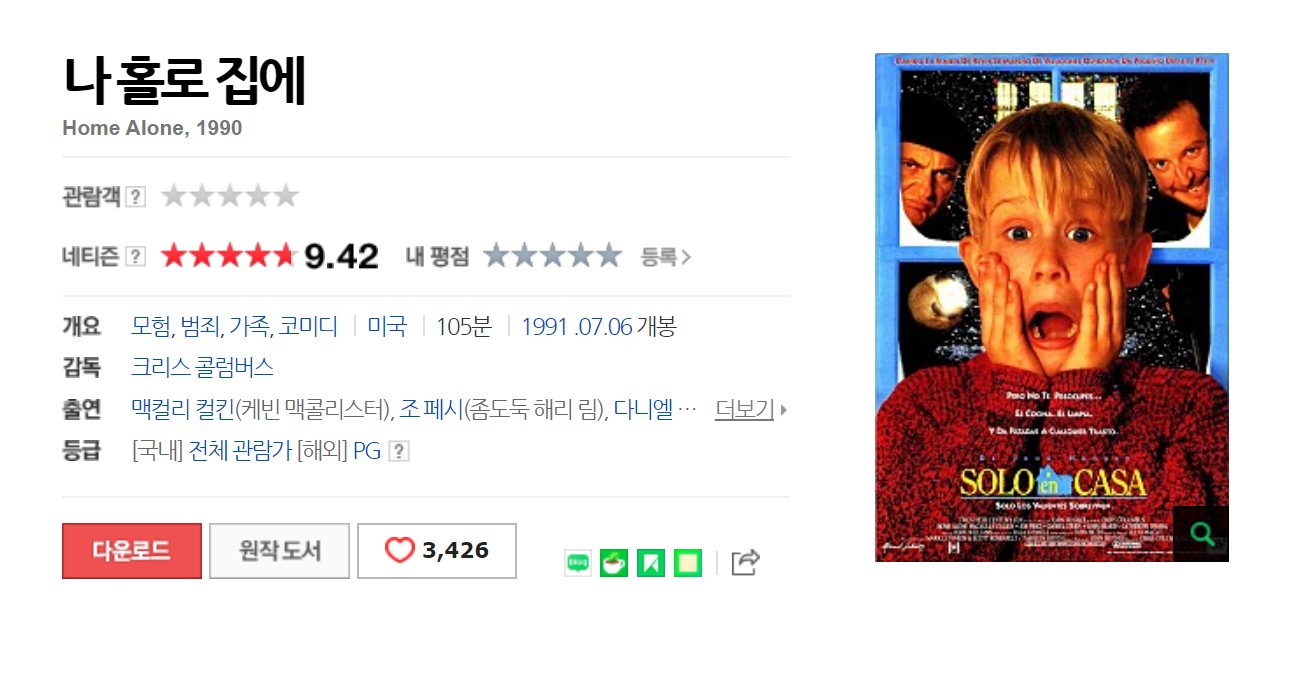
Task: Open the help icon beside 네티즌
Action: pos(136,257)
